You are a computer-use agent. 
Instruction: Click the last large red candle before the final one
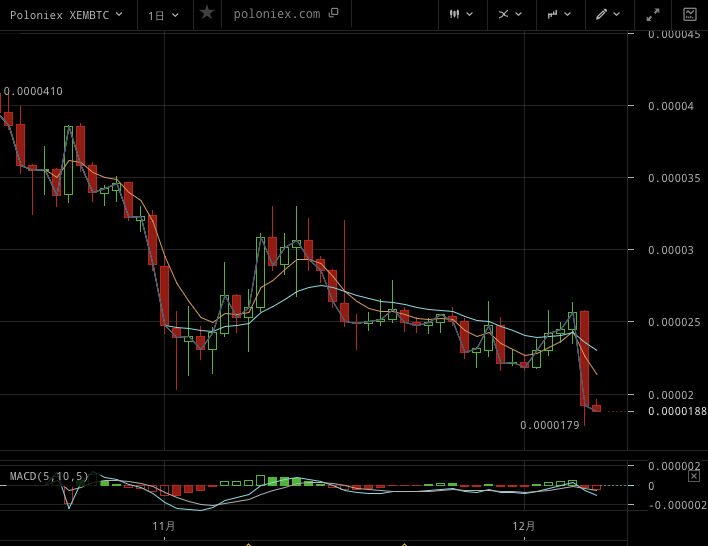click(x=584, y=358)
